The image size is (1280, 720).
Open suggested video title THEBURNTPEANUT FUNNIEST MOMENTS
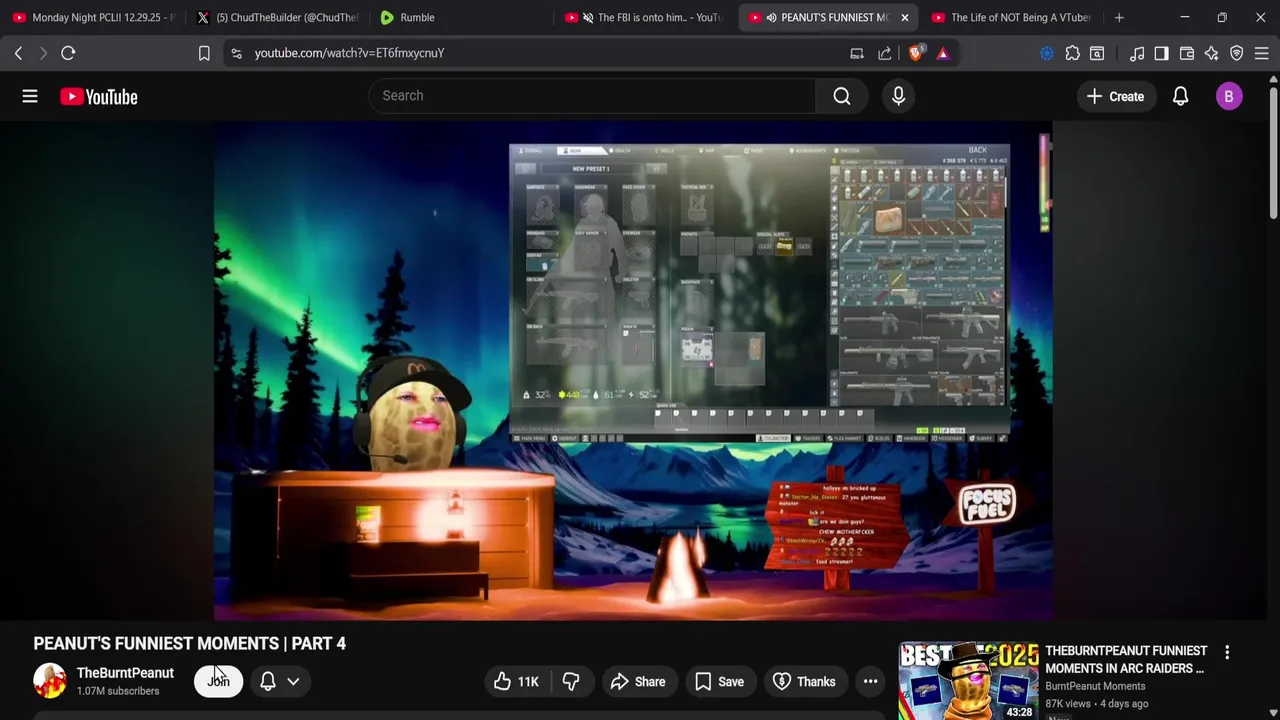pyautogui.click(x=1126, y=659)
